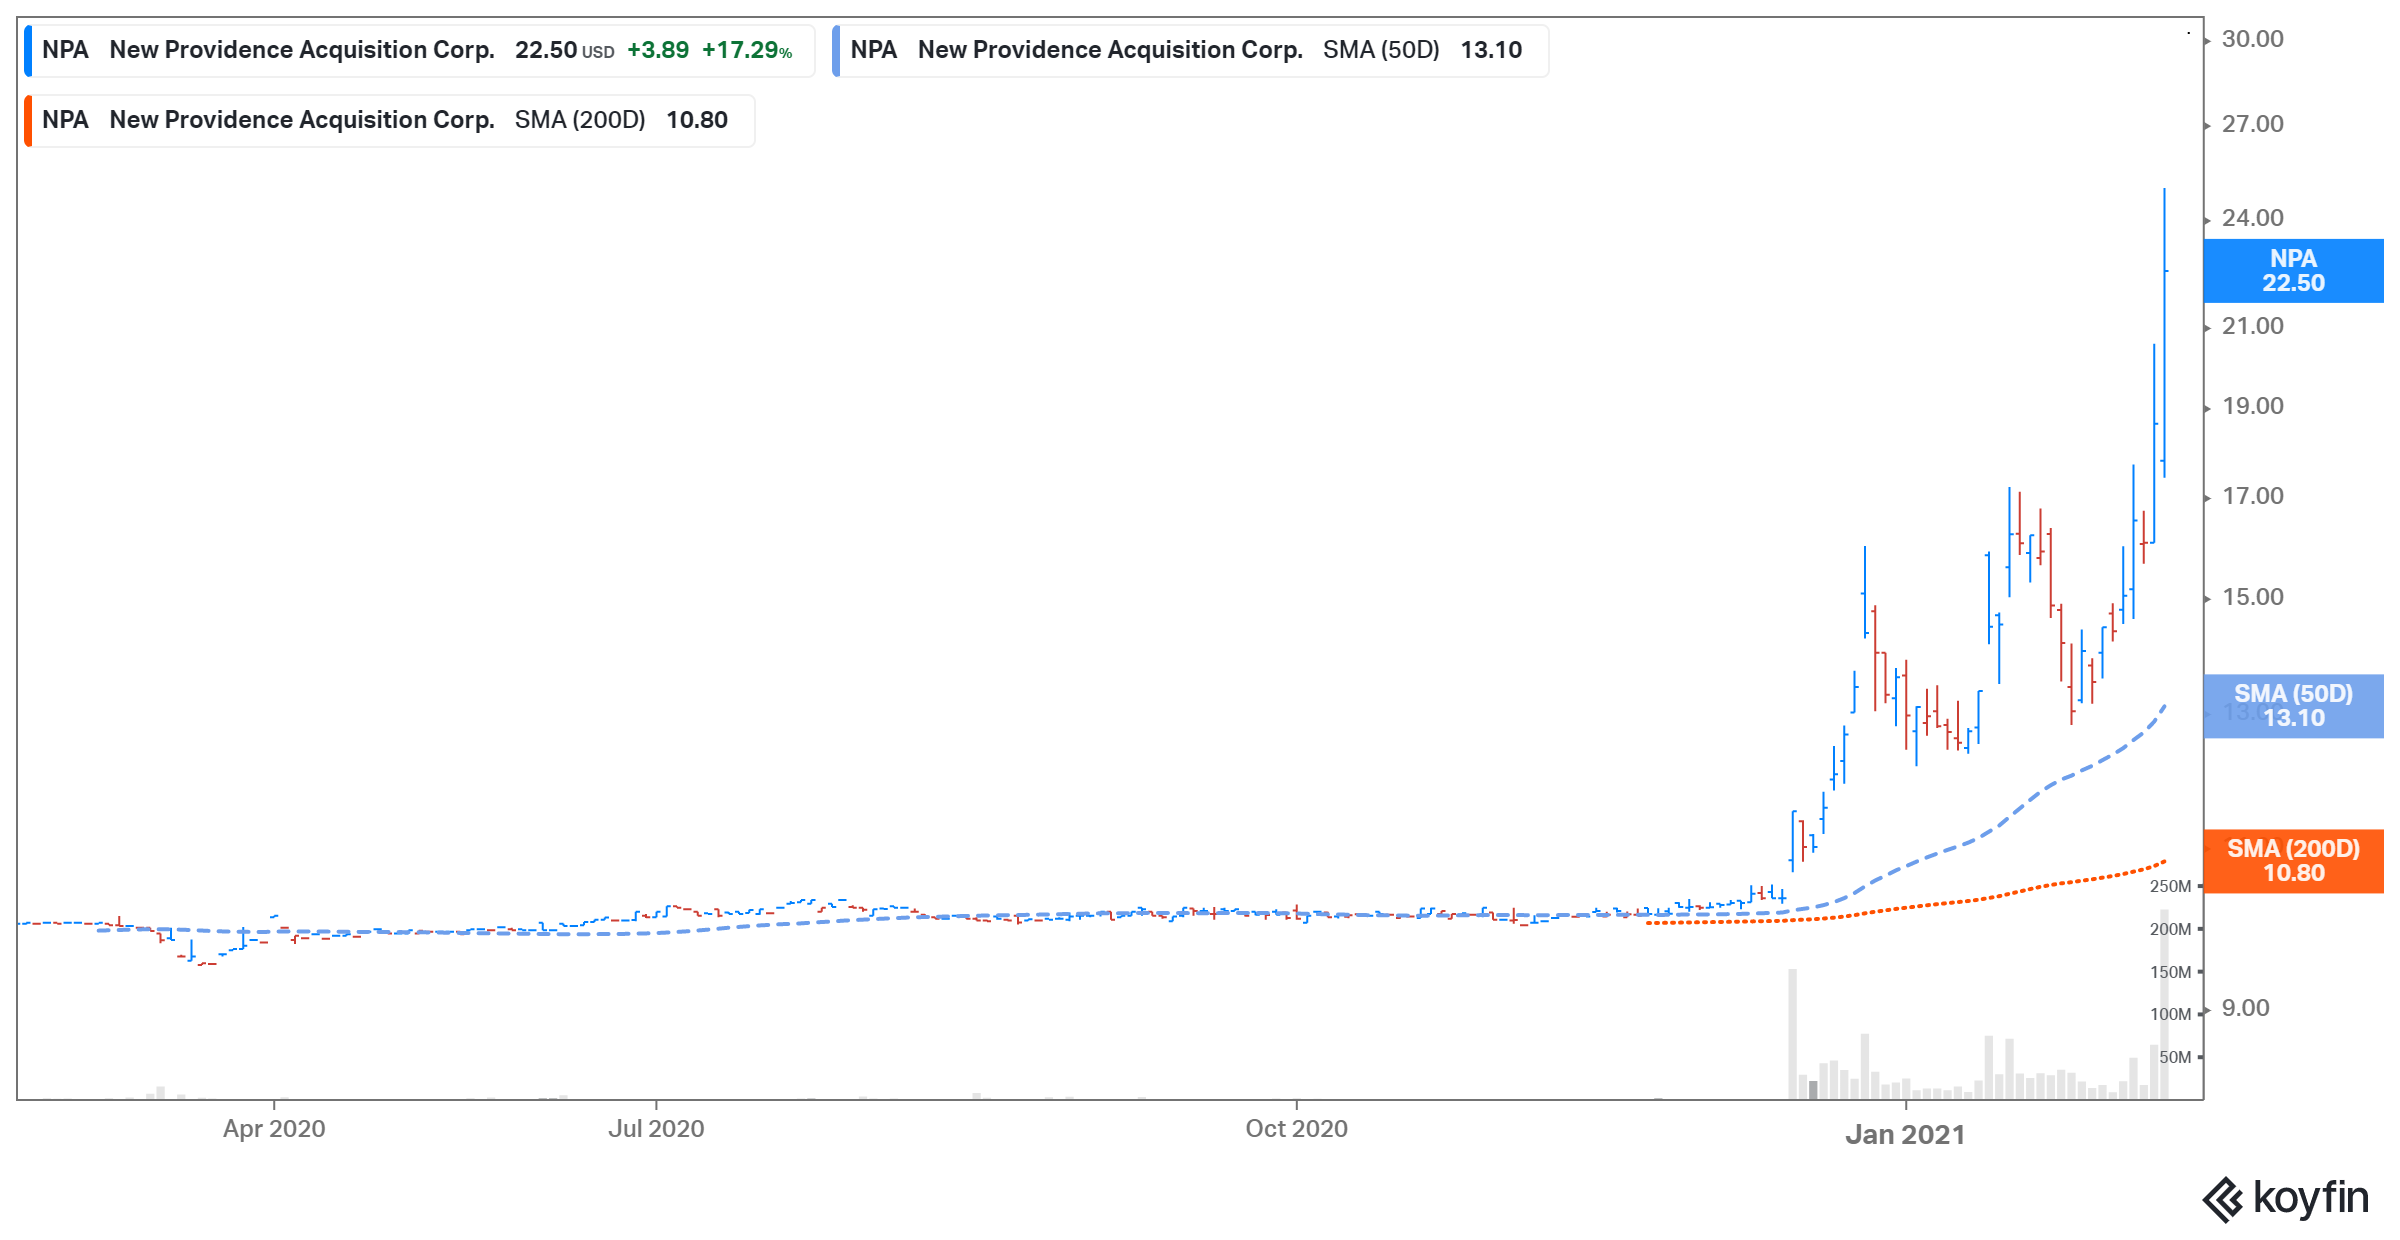Click the 10.80 value in SMA (200D) legend
The height and width of the screenshot is (1240, 2400).
click(697, 121)
